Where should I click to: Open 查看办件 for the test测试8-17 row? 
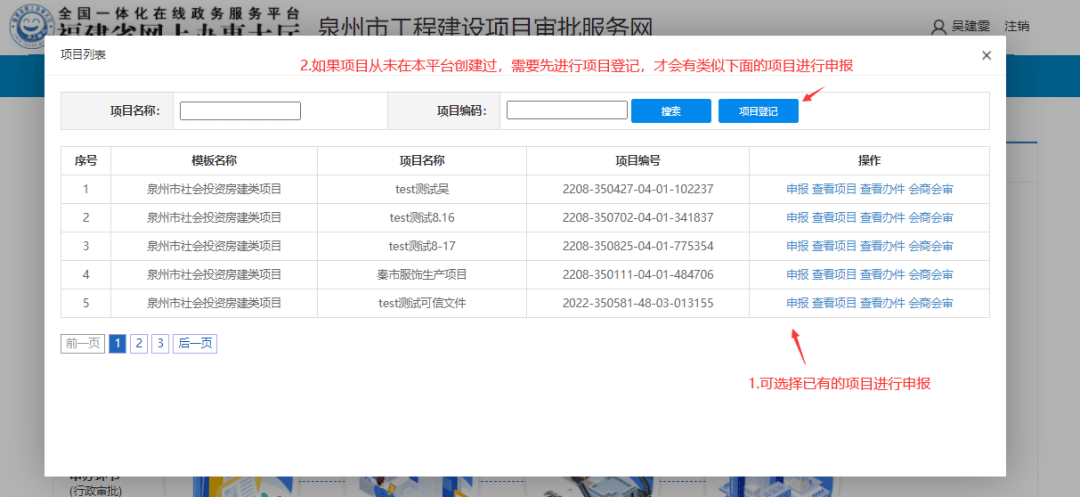point(882,246)
